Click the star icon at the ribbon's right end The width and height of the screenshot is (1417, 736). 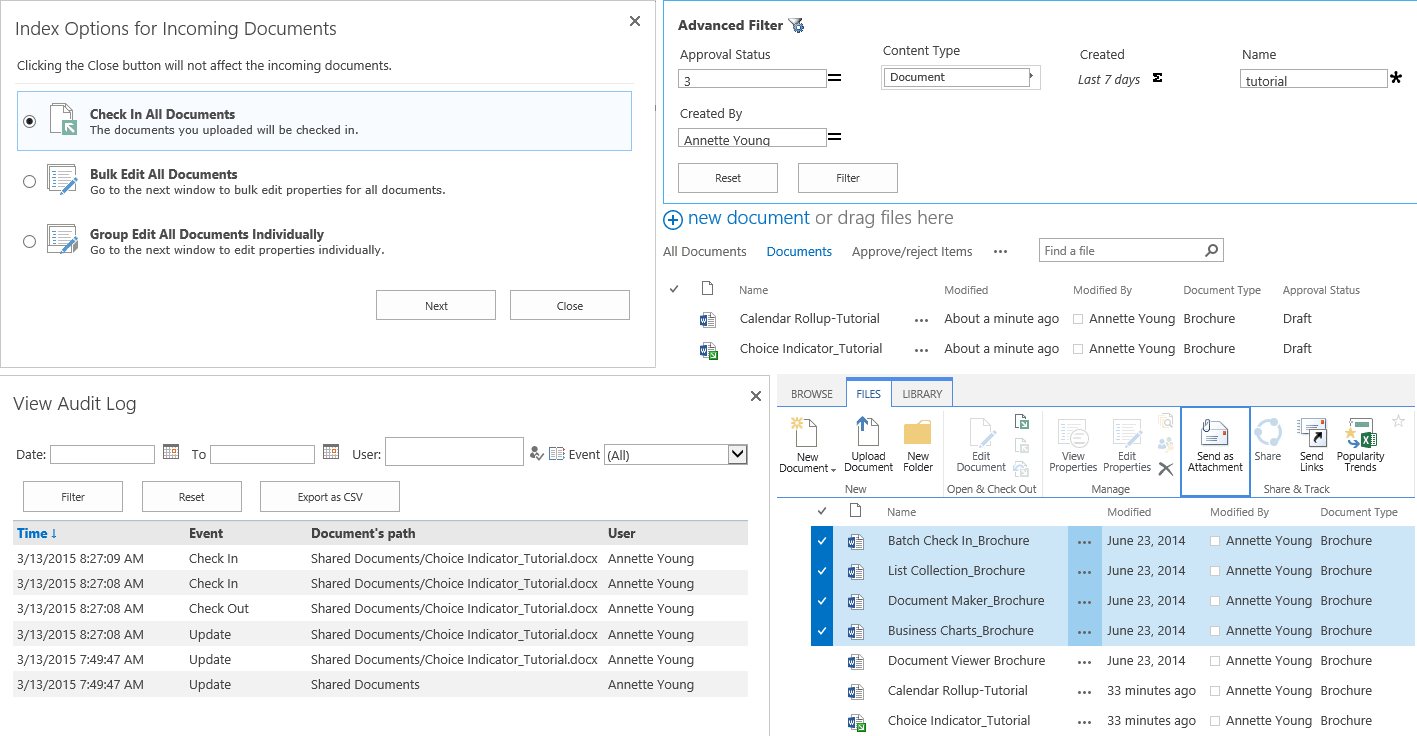1398,421
